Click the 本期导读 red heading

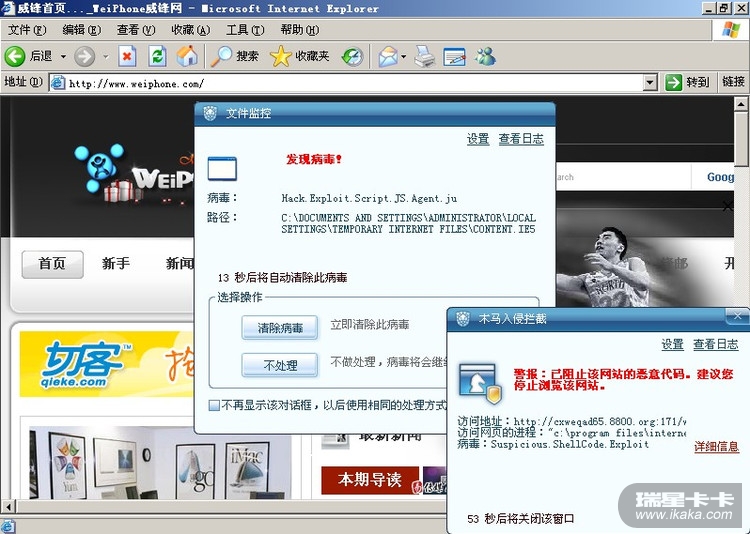[x=369, y=480]
